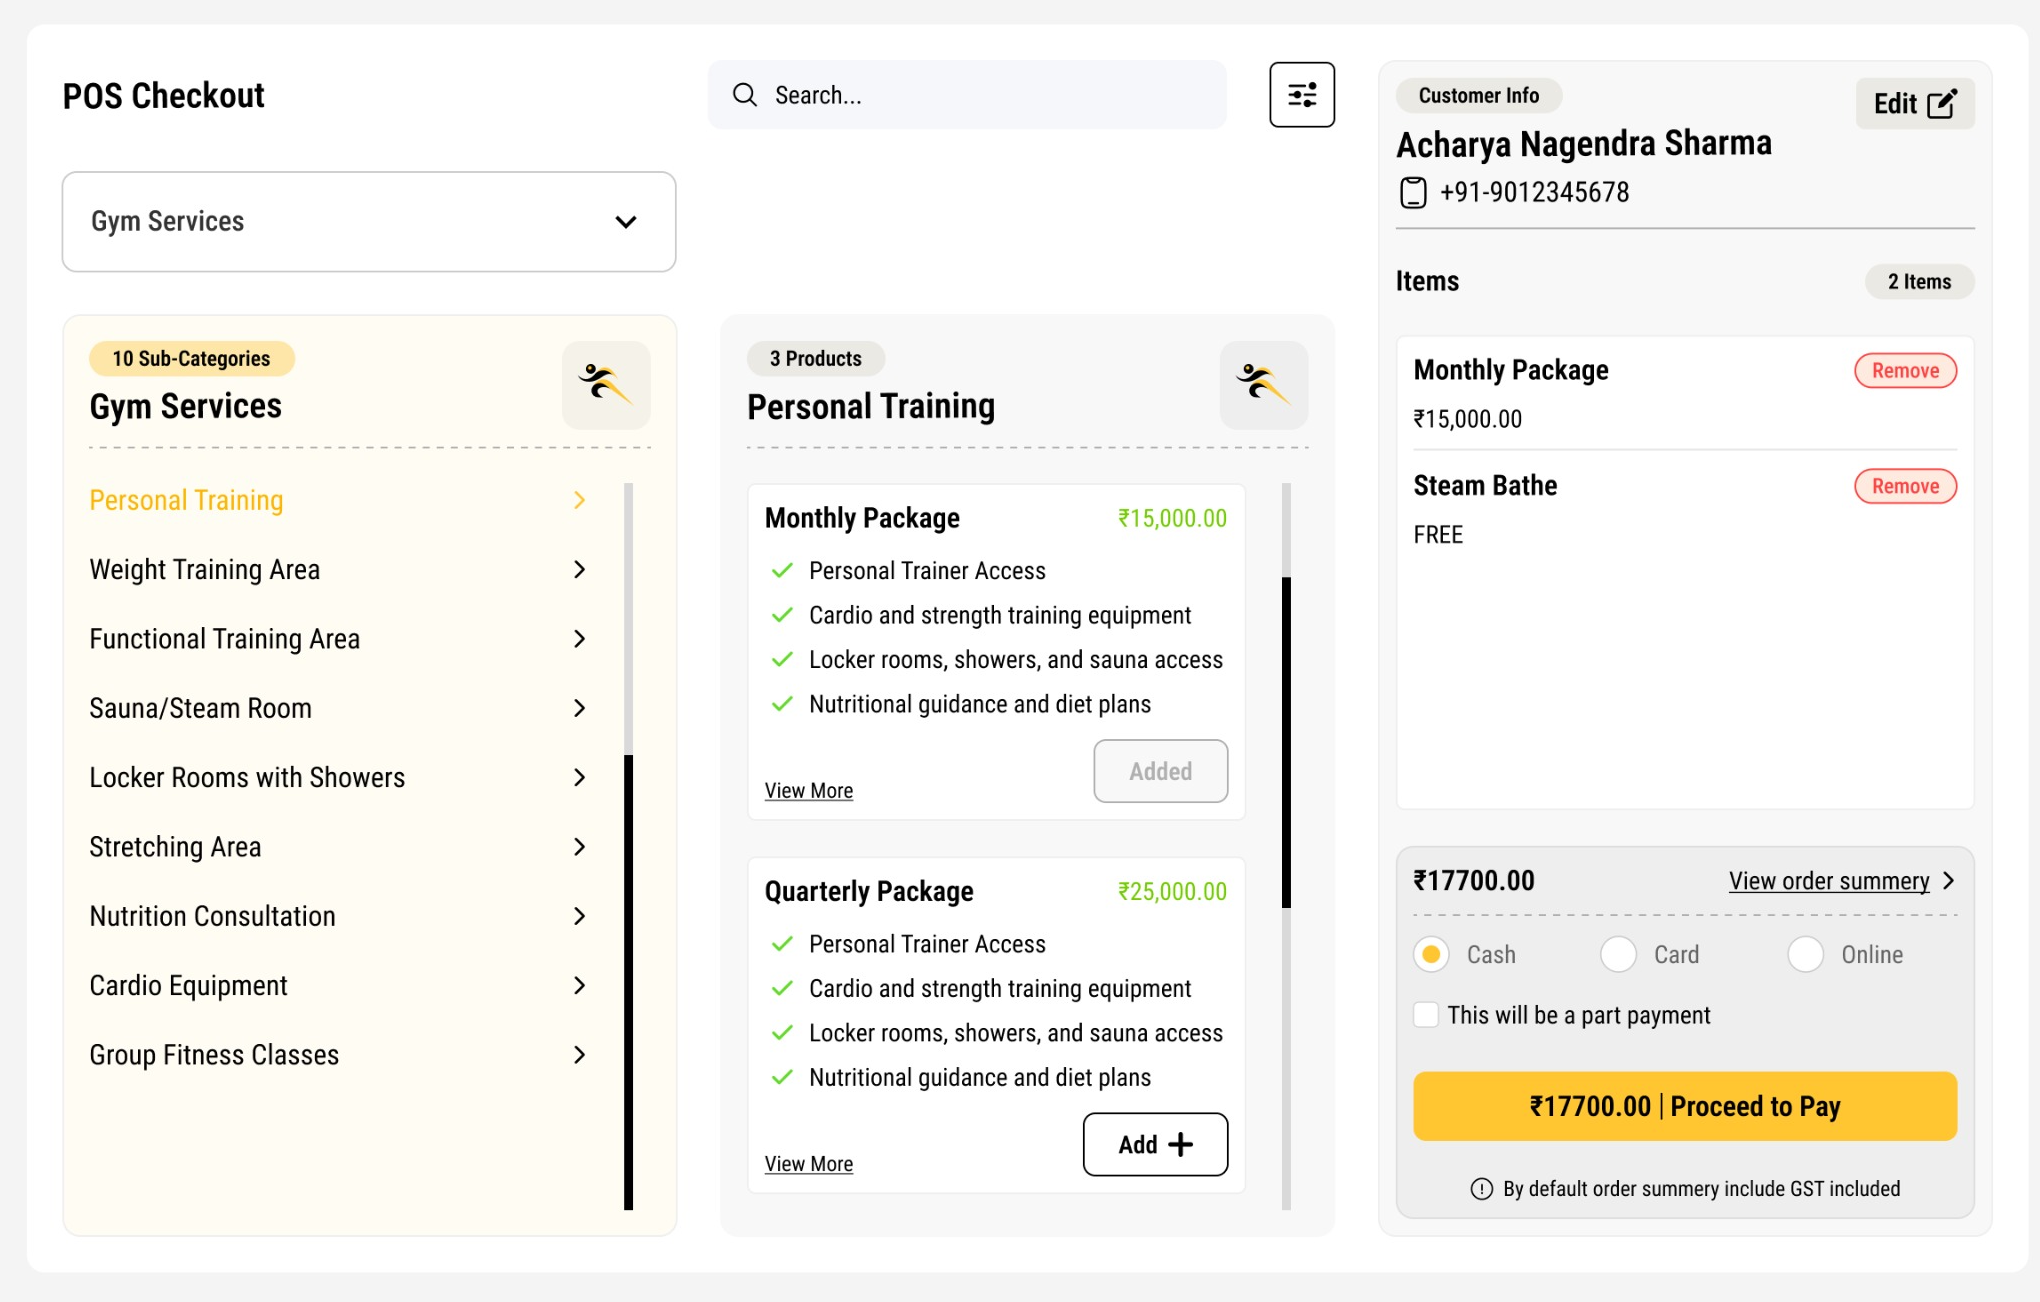Click the Gym Services runner logo
Viewport: 2040px width, 1302px height.
[605, 385]
